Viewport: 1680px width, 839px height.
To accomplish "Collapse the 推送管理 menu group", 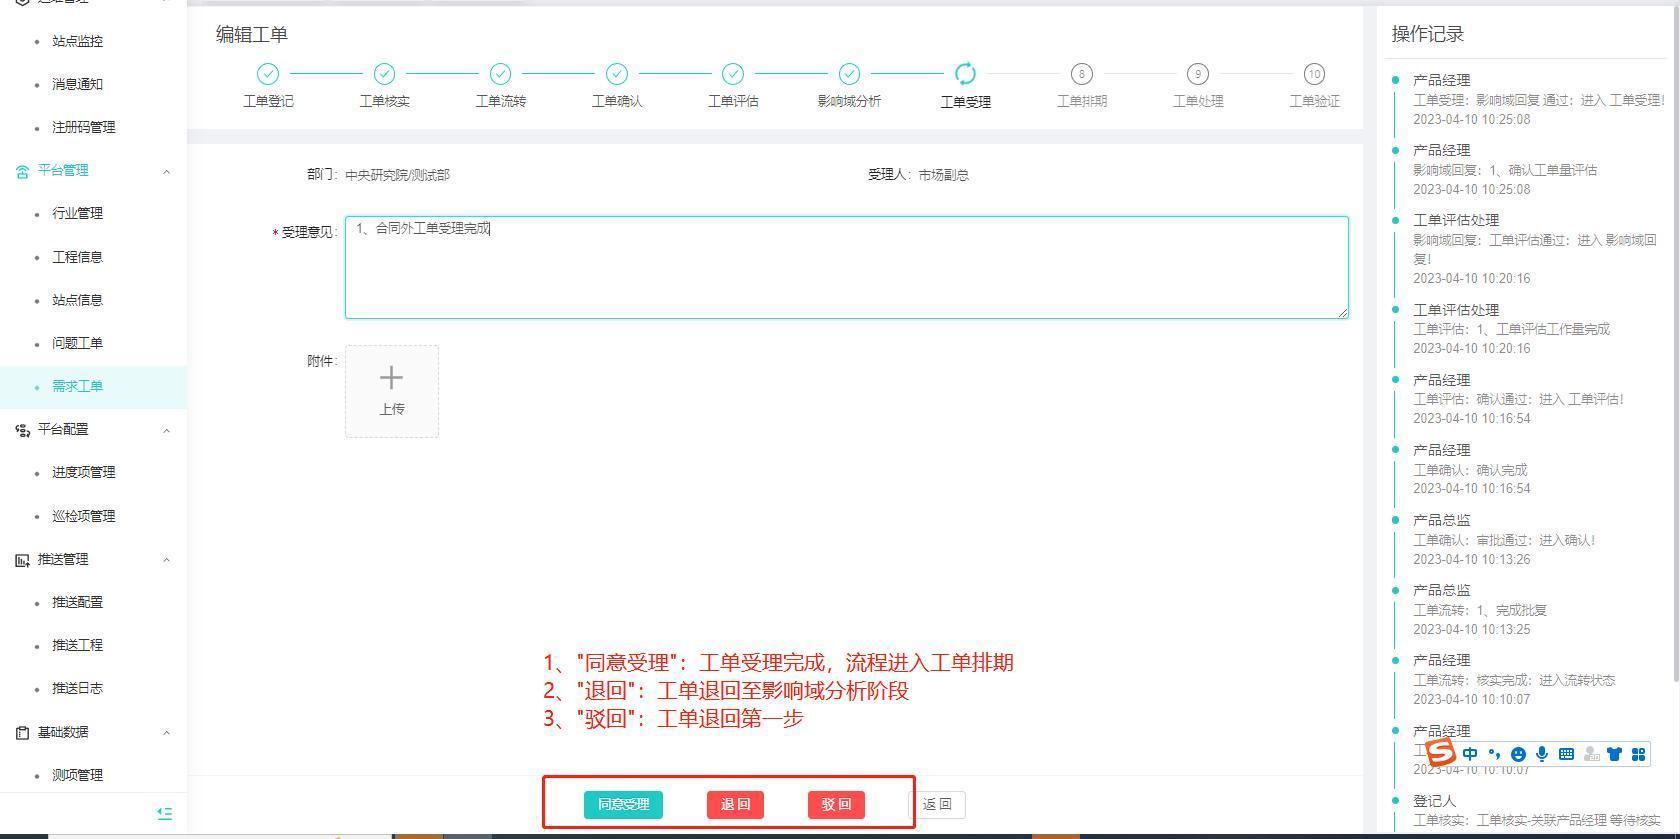I will click(x=166, y=560).
